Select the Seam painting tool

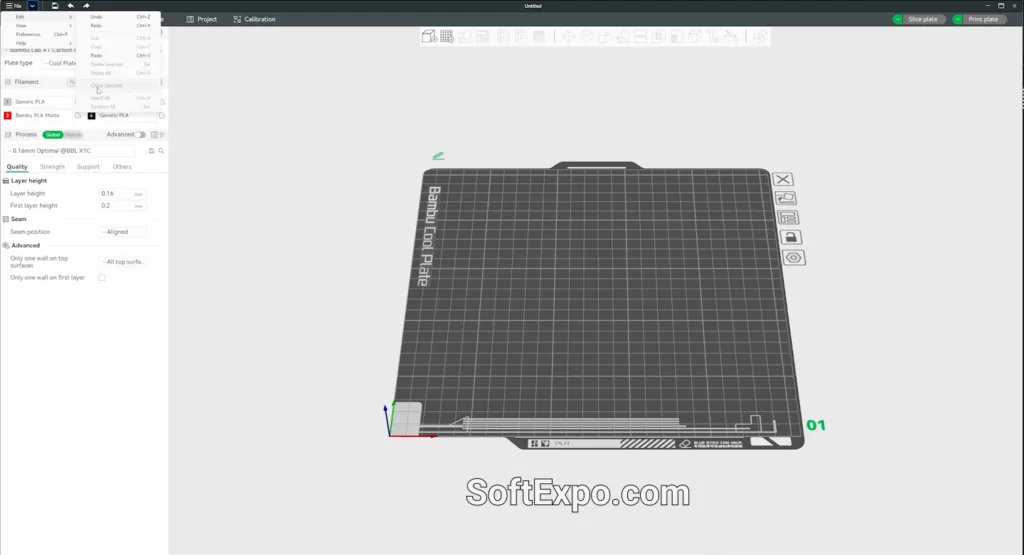pos(694,37)
